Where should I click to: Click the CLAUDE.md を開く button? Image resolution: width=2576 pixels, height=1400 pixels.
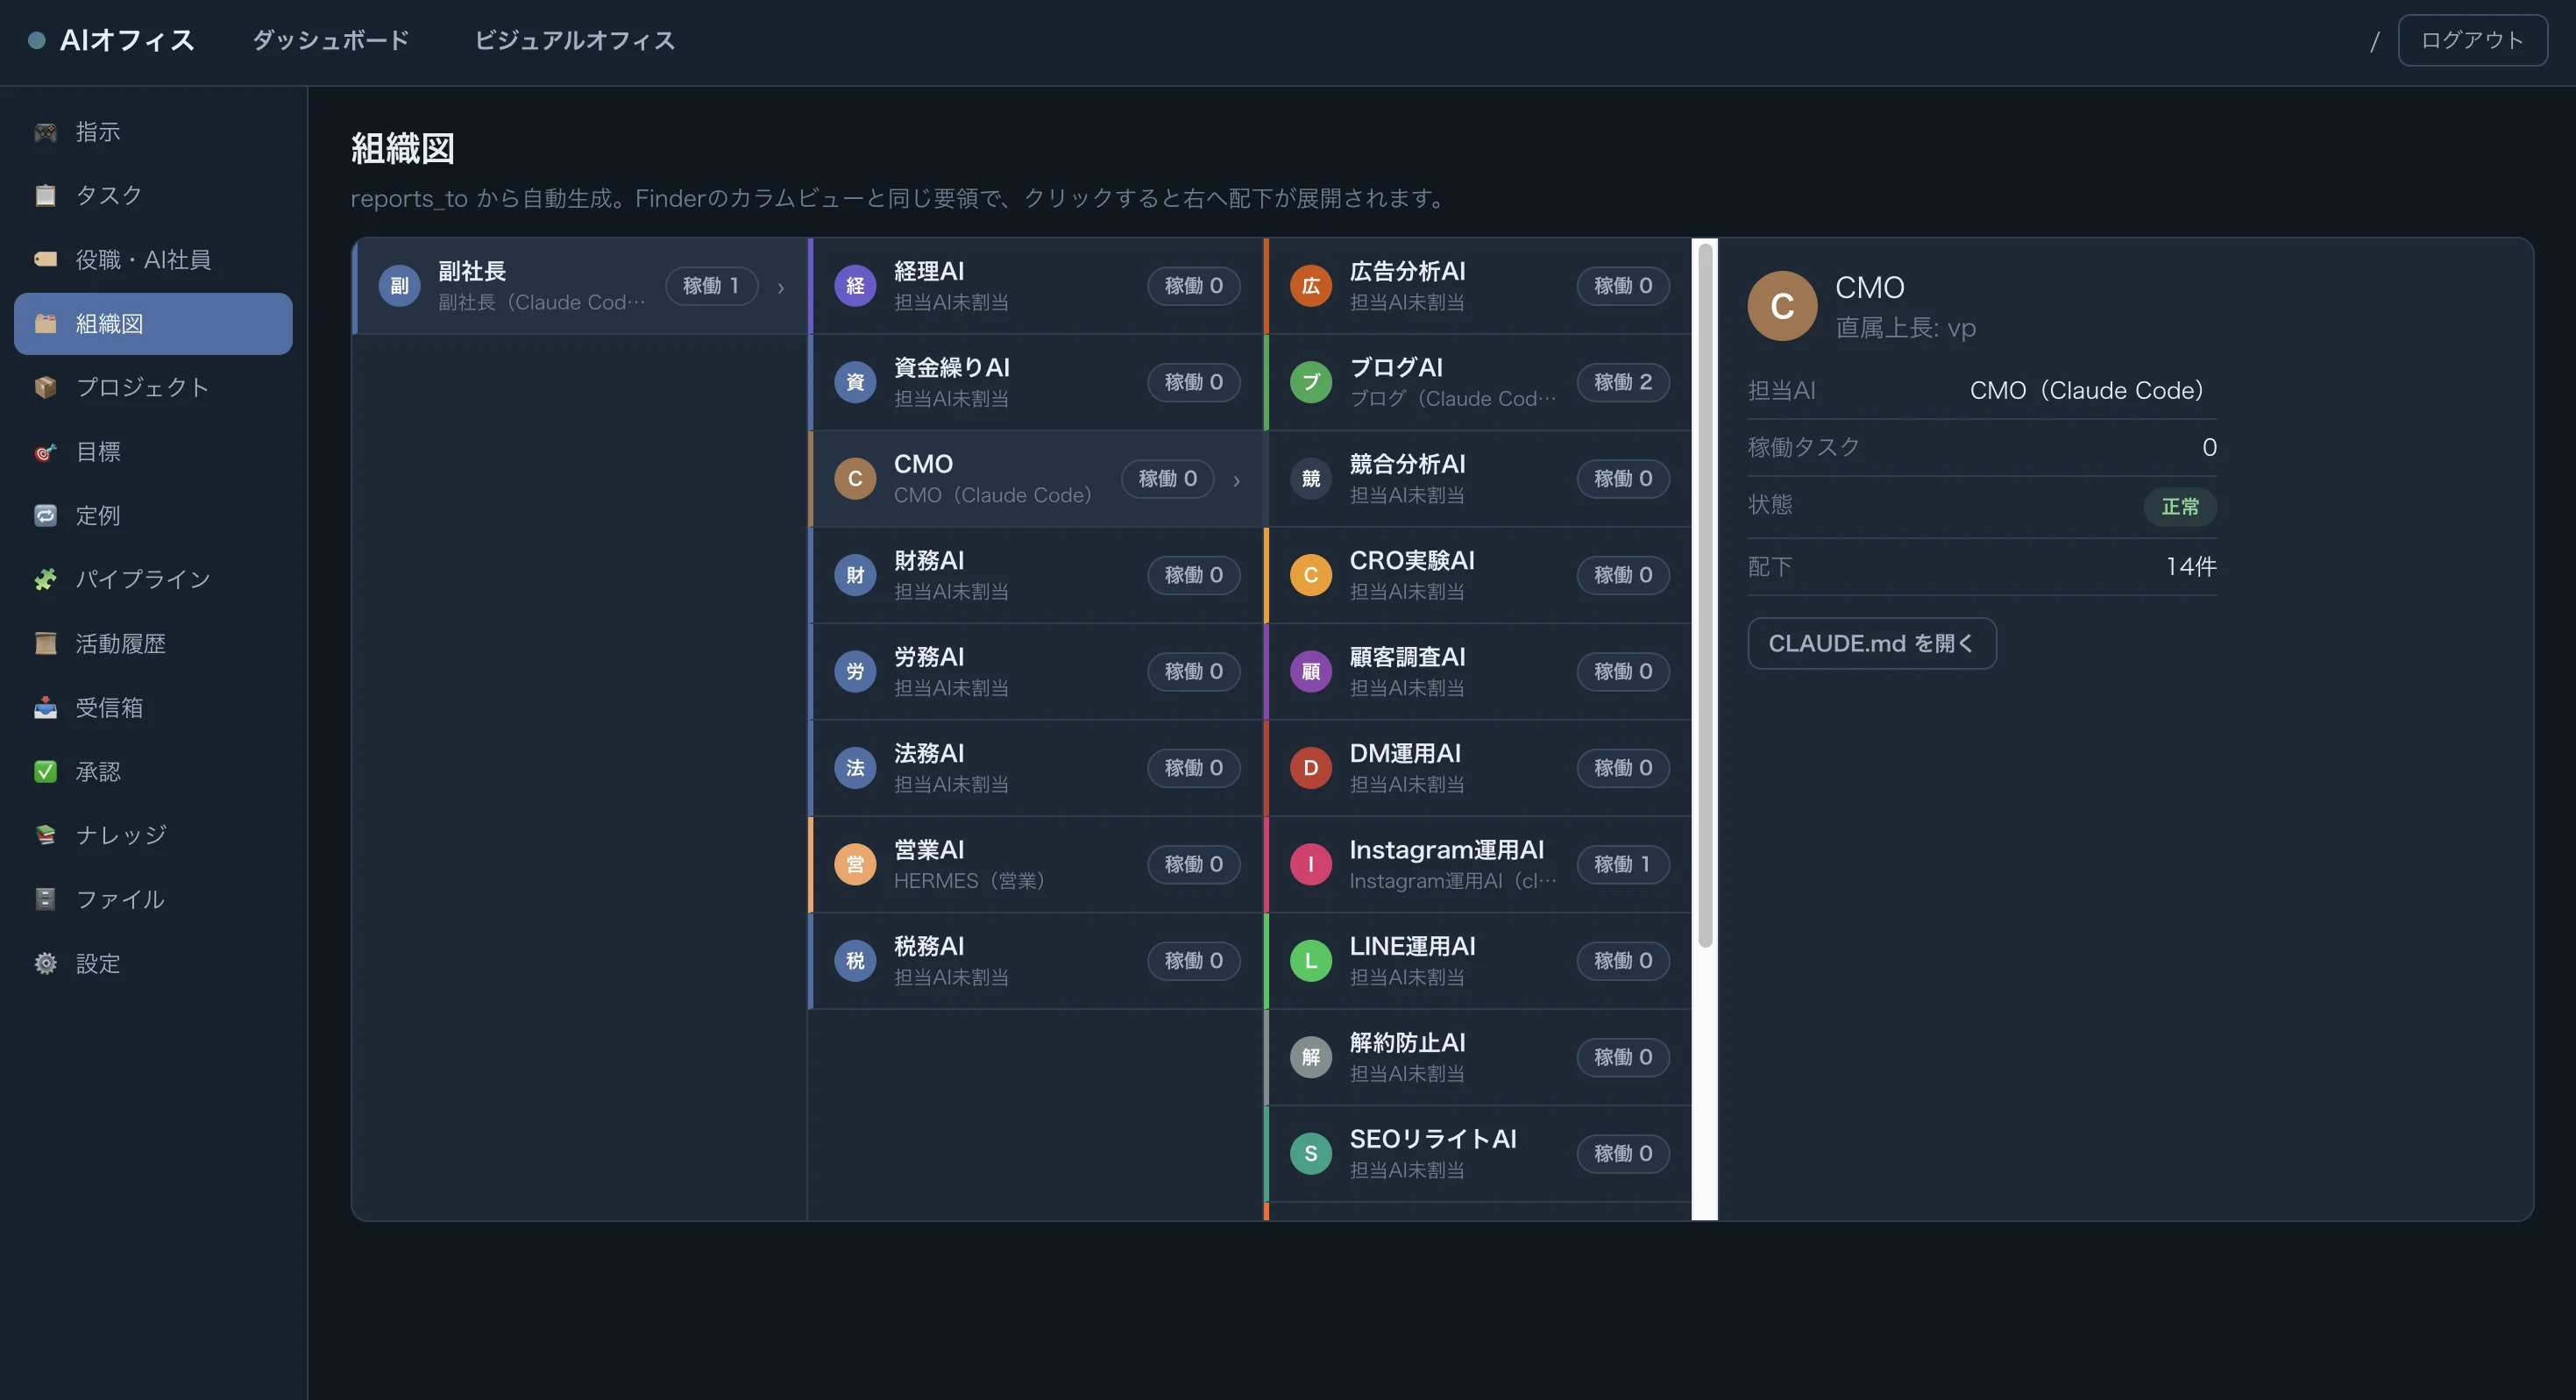coord(1871,643)
